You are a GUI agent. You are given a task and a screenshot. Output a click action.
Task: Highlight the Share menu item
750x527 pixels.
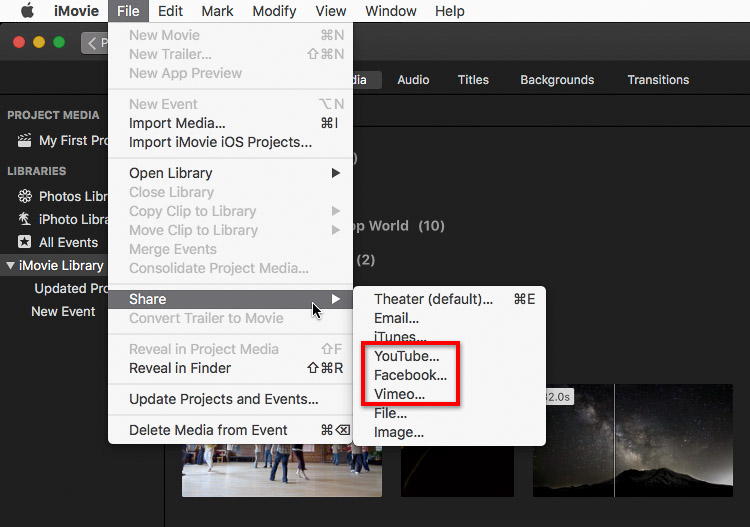click(231, 299)
